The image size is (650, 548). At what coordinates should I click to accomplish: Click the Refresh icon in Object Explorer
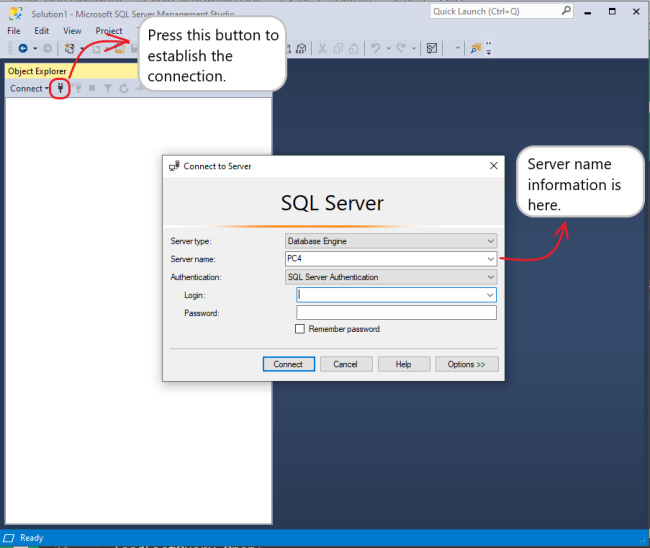click(x=124, y=88)
